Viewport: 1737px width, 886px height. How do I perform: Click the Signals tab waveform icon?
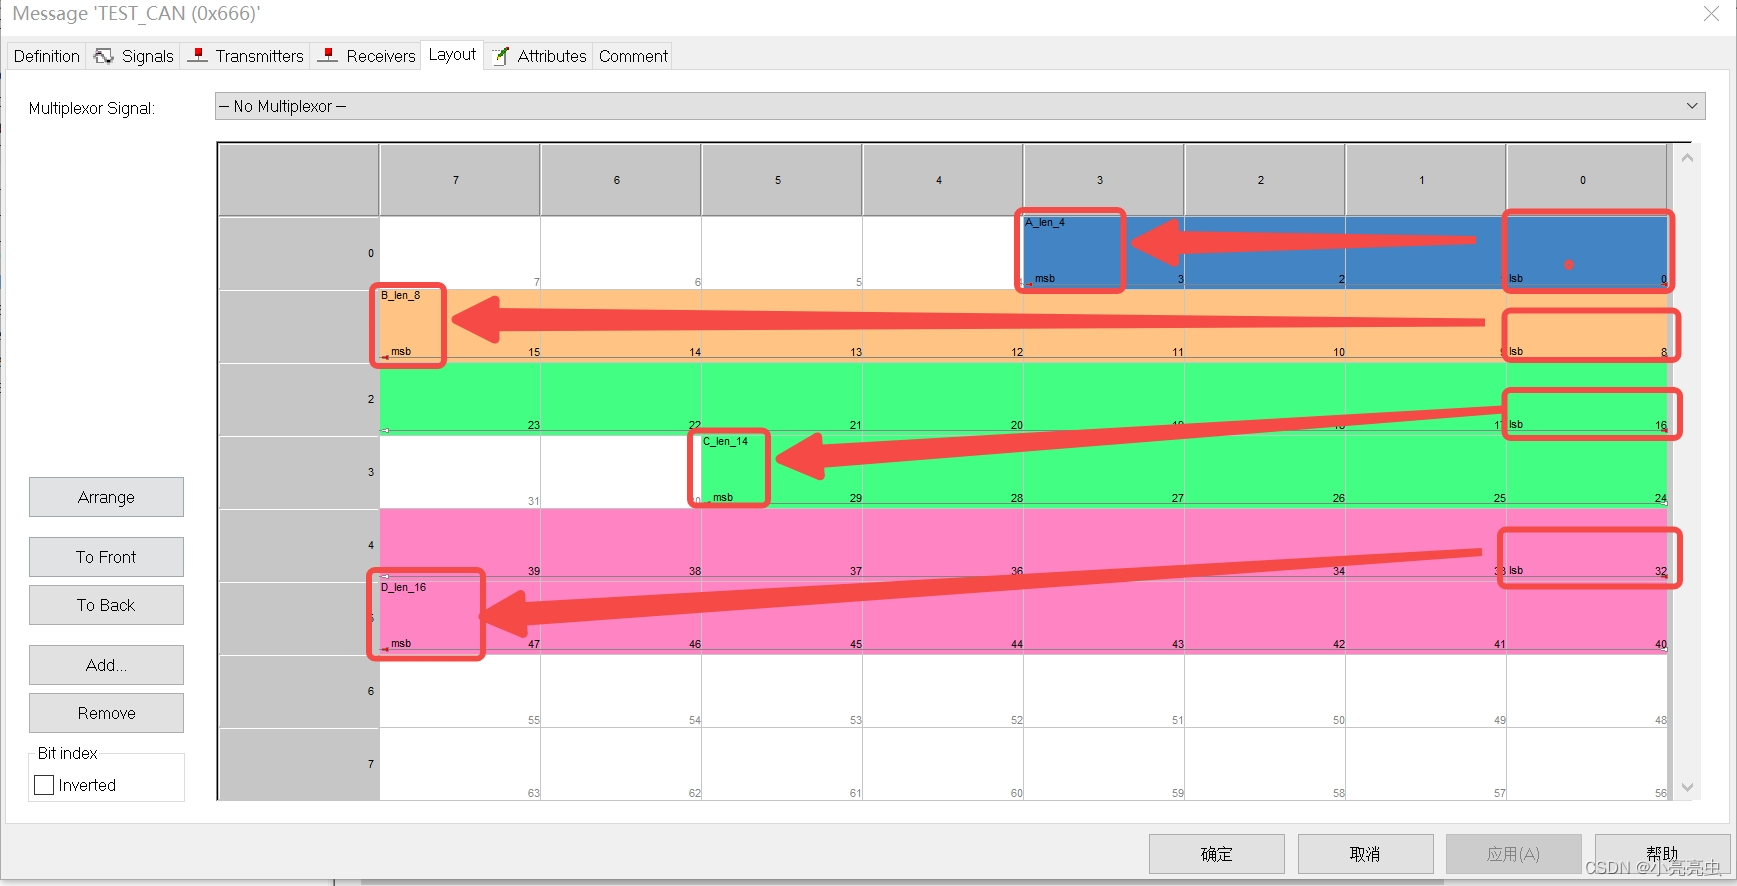click(x=104, y=56)
